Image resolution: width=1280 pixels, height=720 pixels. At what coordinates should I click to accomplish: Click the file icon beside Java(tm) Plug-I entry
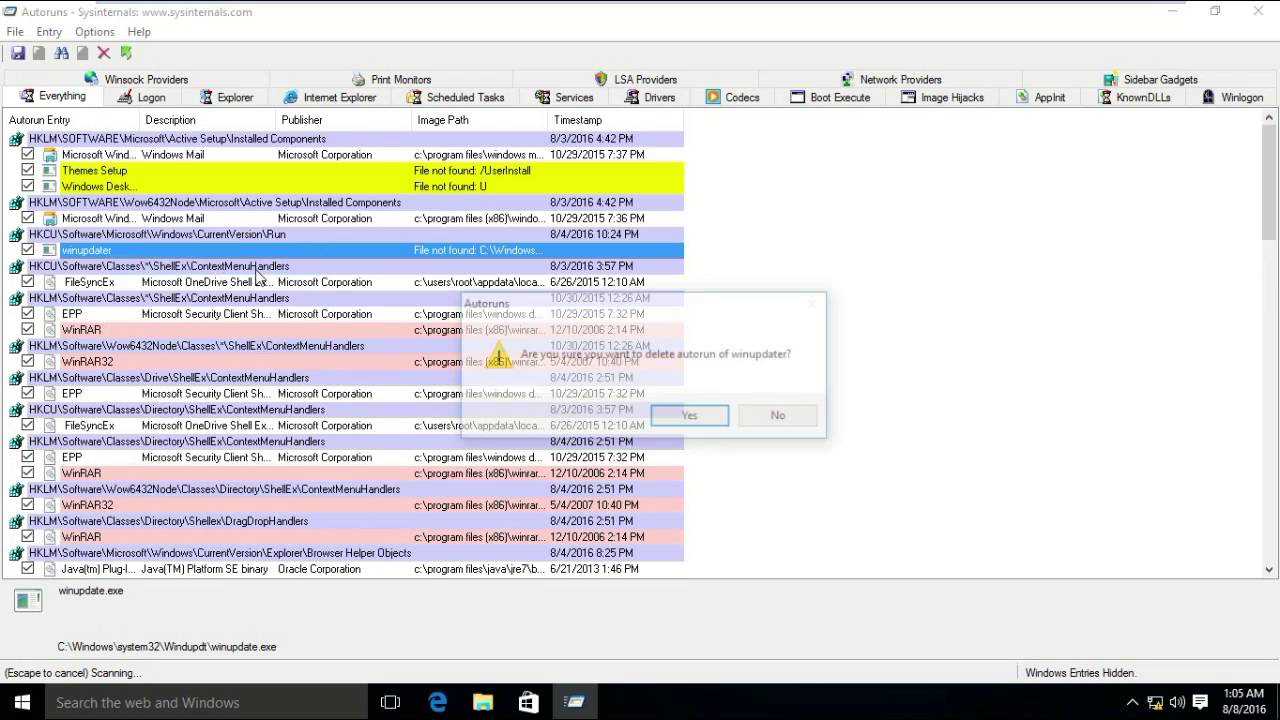pyautogui.click(x=50, y=569)
